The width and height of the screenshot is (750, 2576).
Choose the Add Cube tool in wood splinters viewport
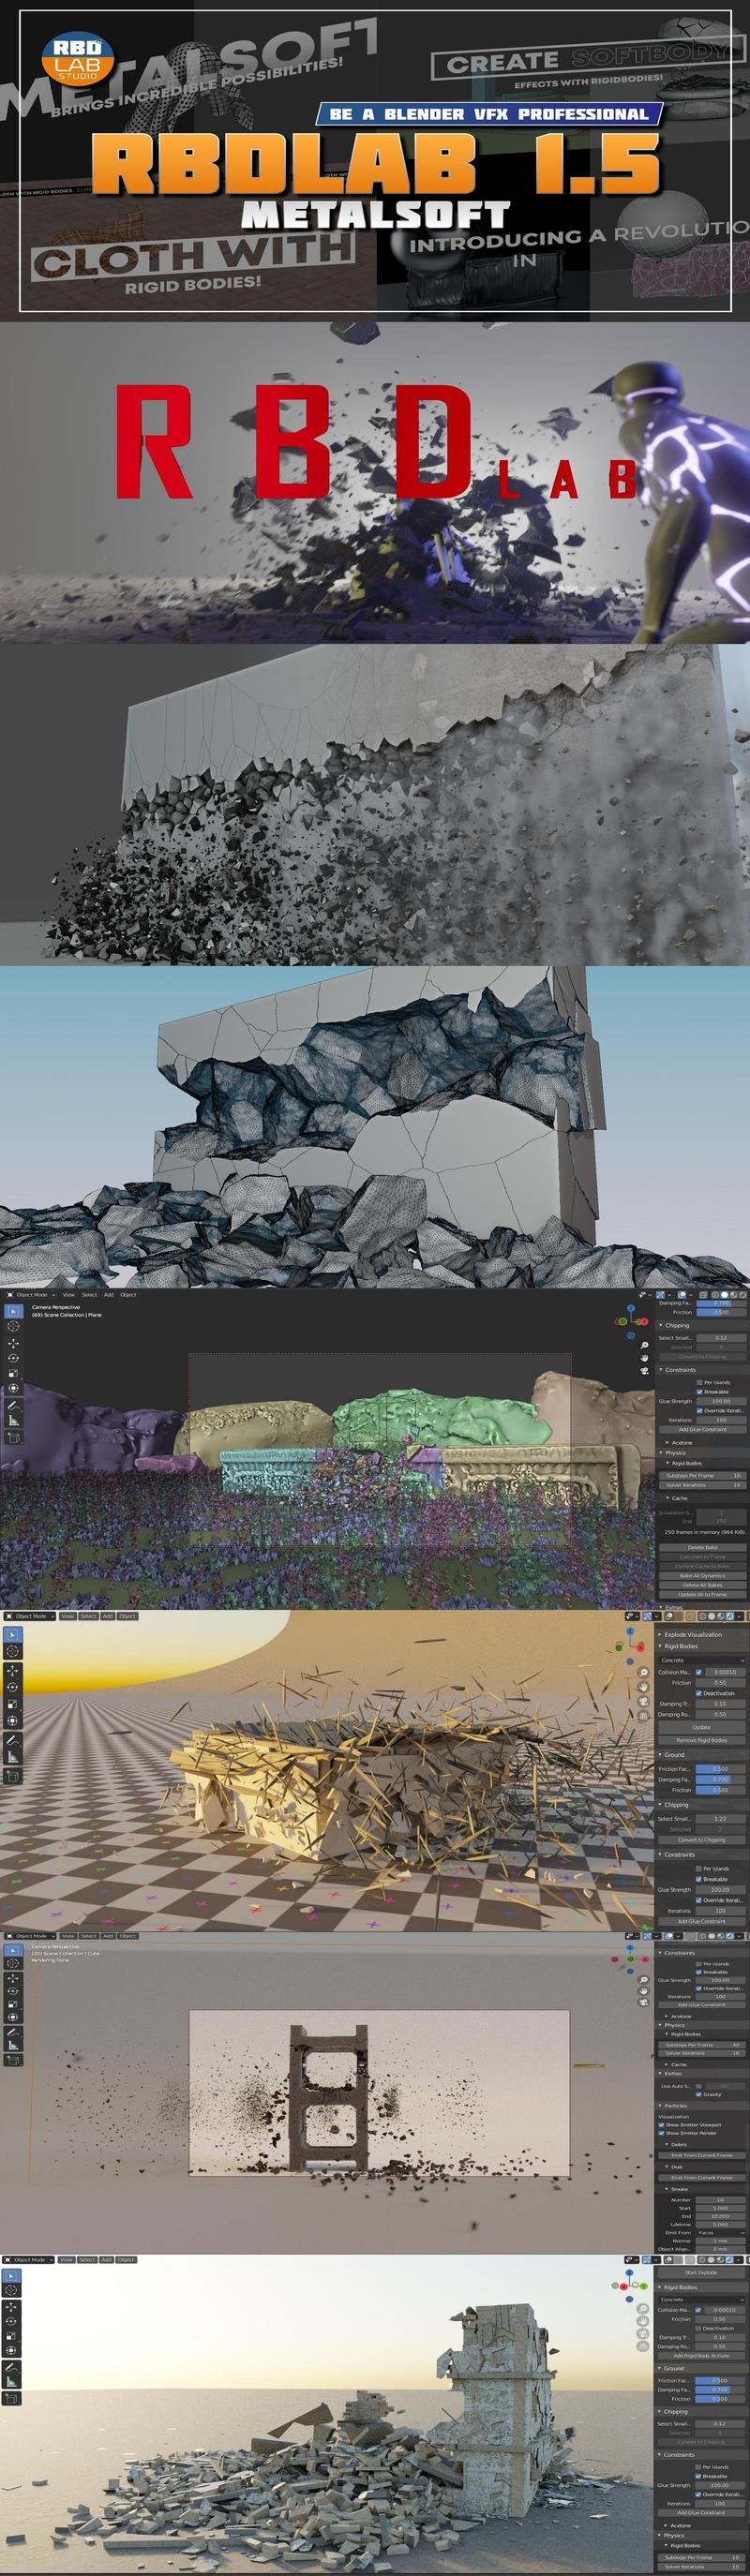[14, 1777]
